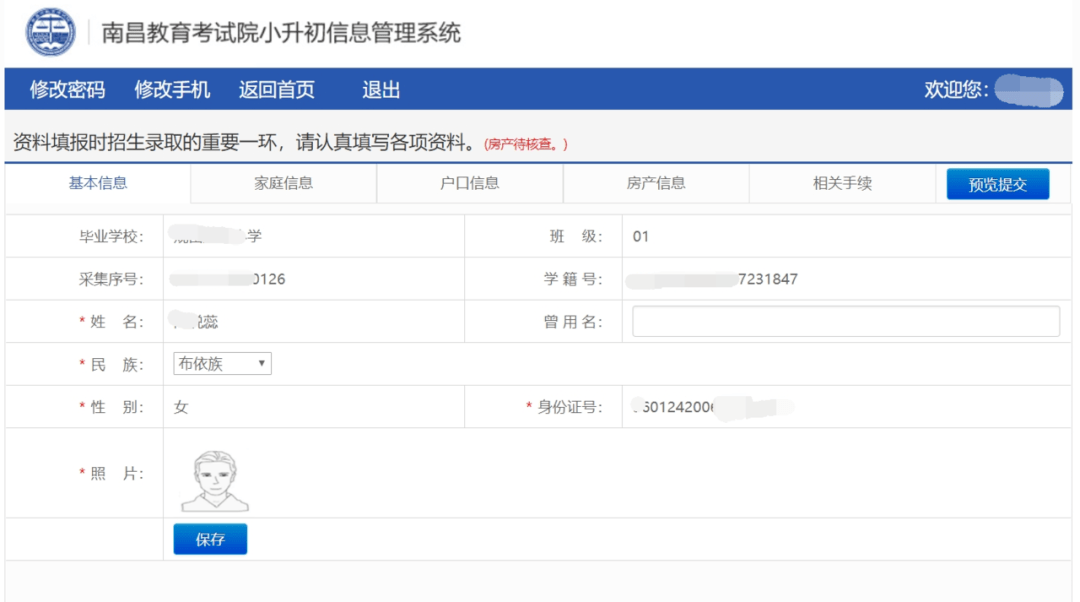Click the red 房产待核查 notice text
The height and width of the screenshot is (602, 1080).
[526, 144]
